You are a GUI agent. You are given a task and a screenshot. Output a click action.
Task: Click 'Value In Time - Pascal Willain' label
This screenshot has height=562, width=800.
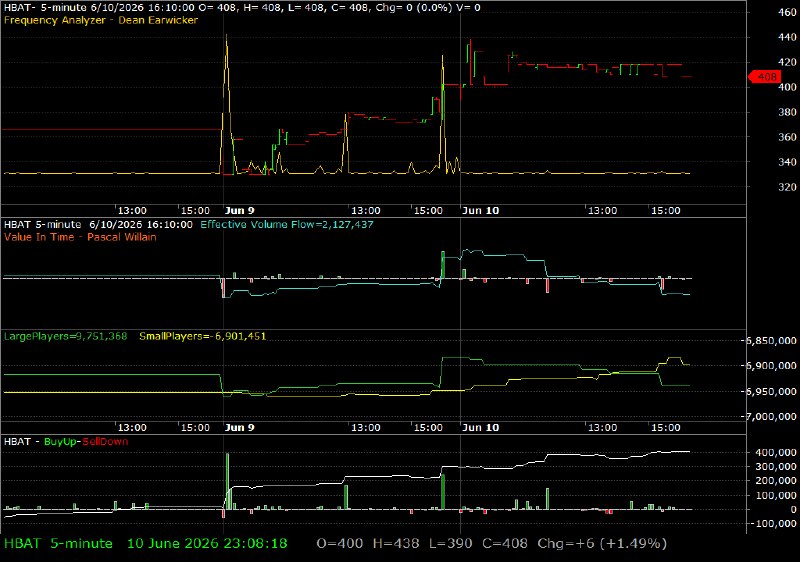coord(80,237)
